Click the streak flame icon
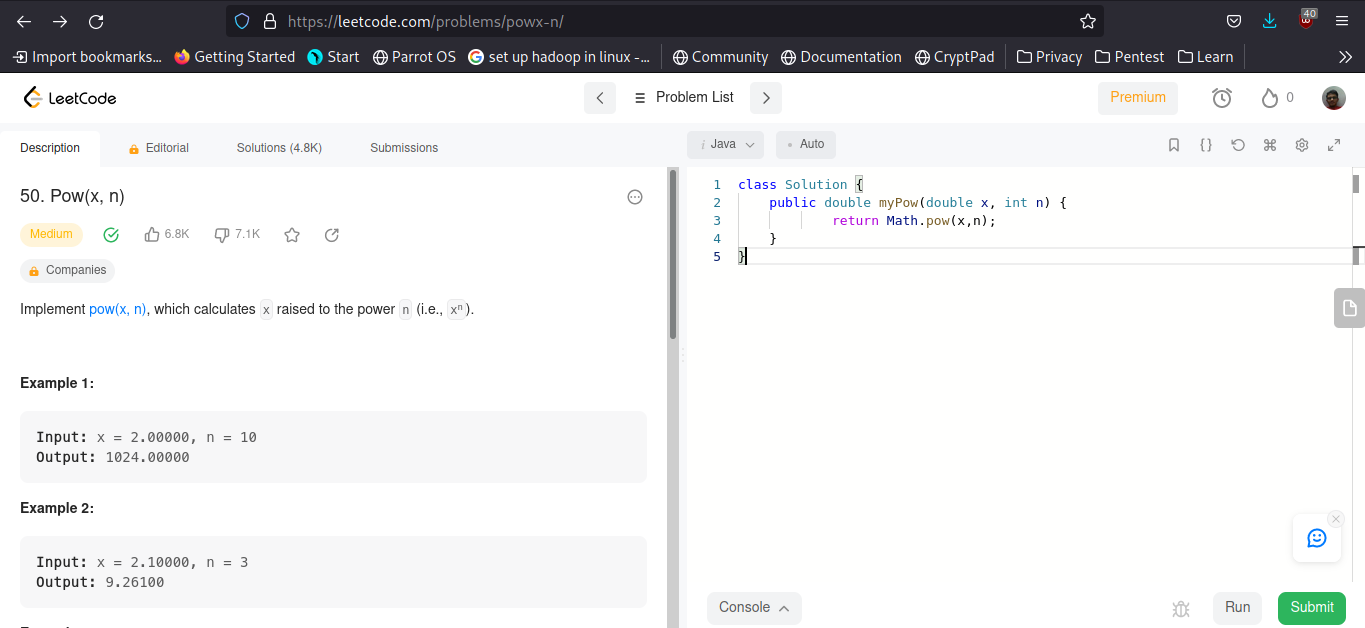Viewport: 1365px width, 628px height. pos(1270,98)
